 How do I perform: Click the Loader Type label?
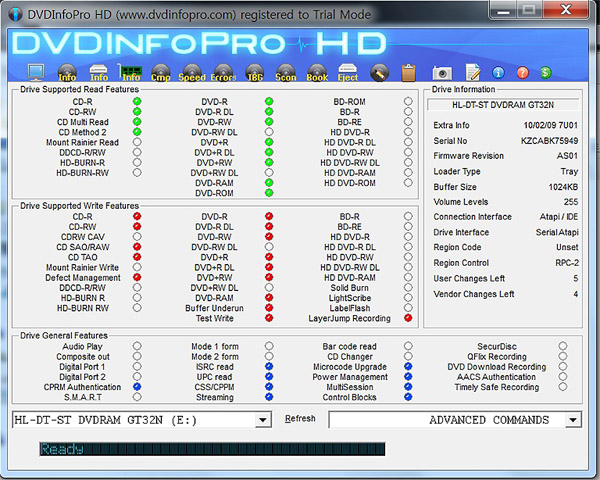[x=457, y=171]
